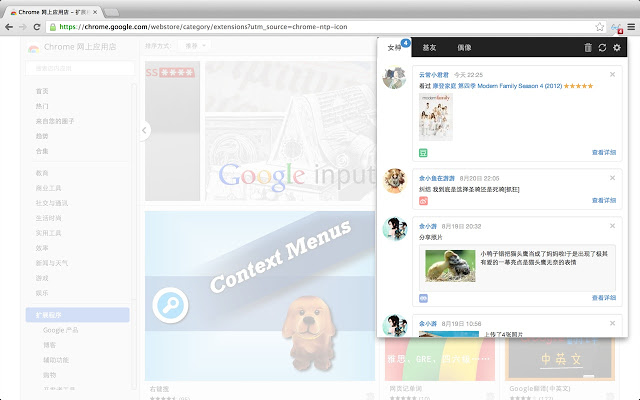The width and height of the screenshot is (640, 400).
Task: Select Google 产品 subcategory
Action: [x=60, y=330]
